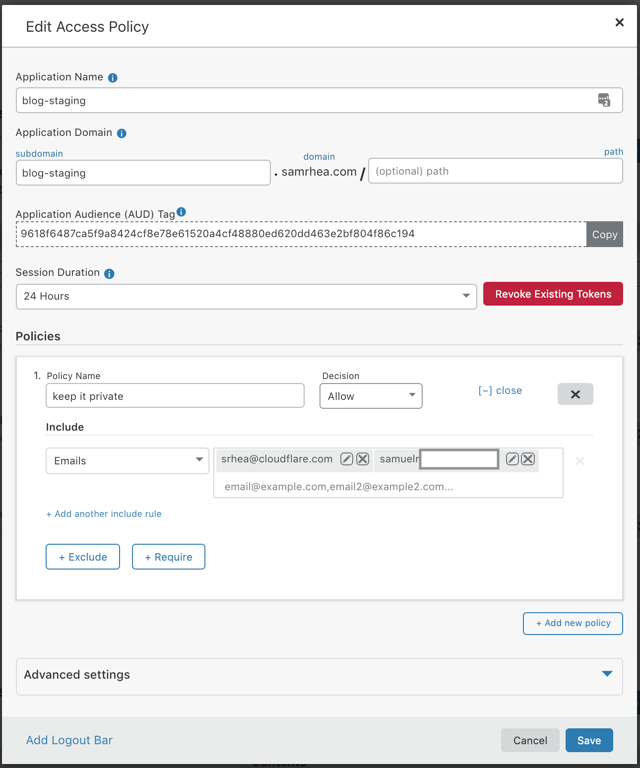Click the Application Domain info icon

[122, 133]
